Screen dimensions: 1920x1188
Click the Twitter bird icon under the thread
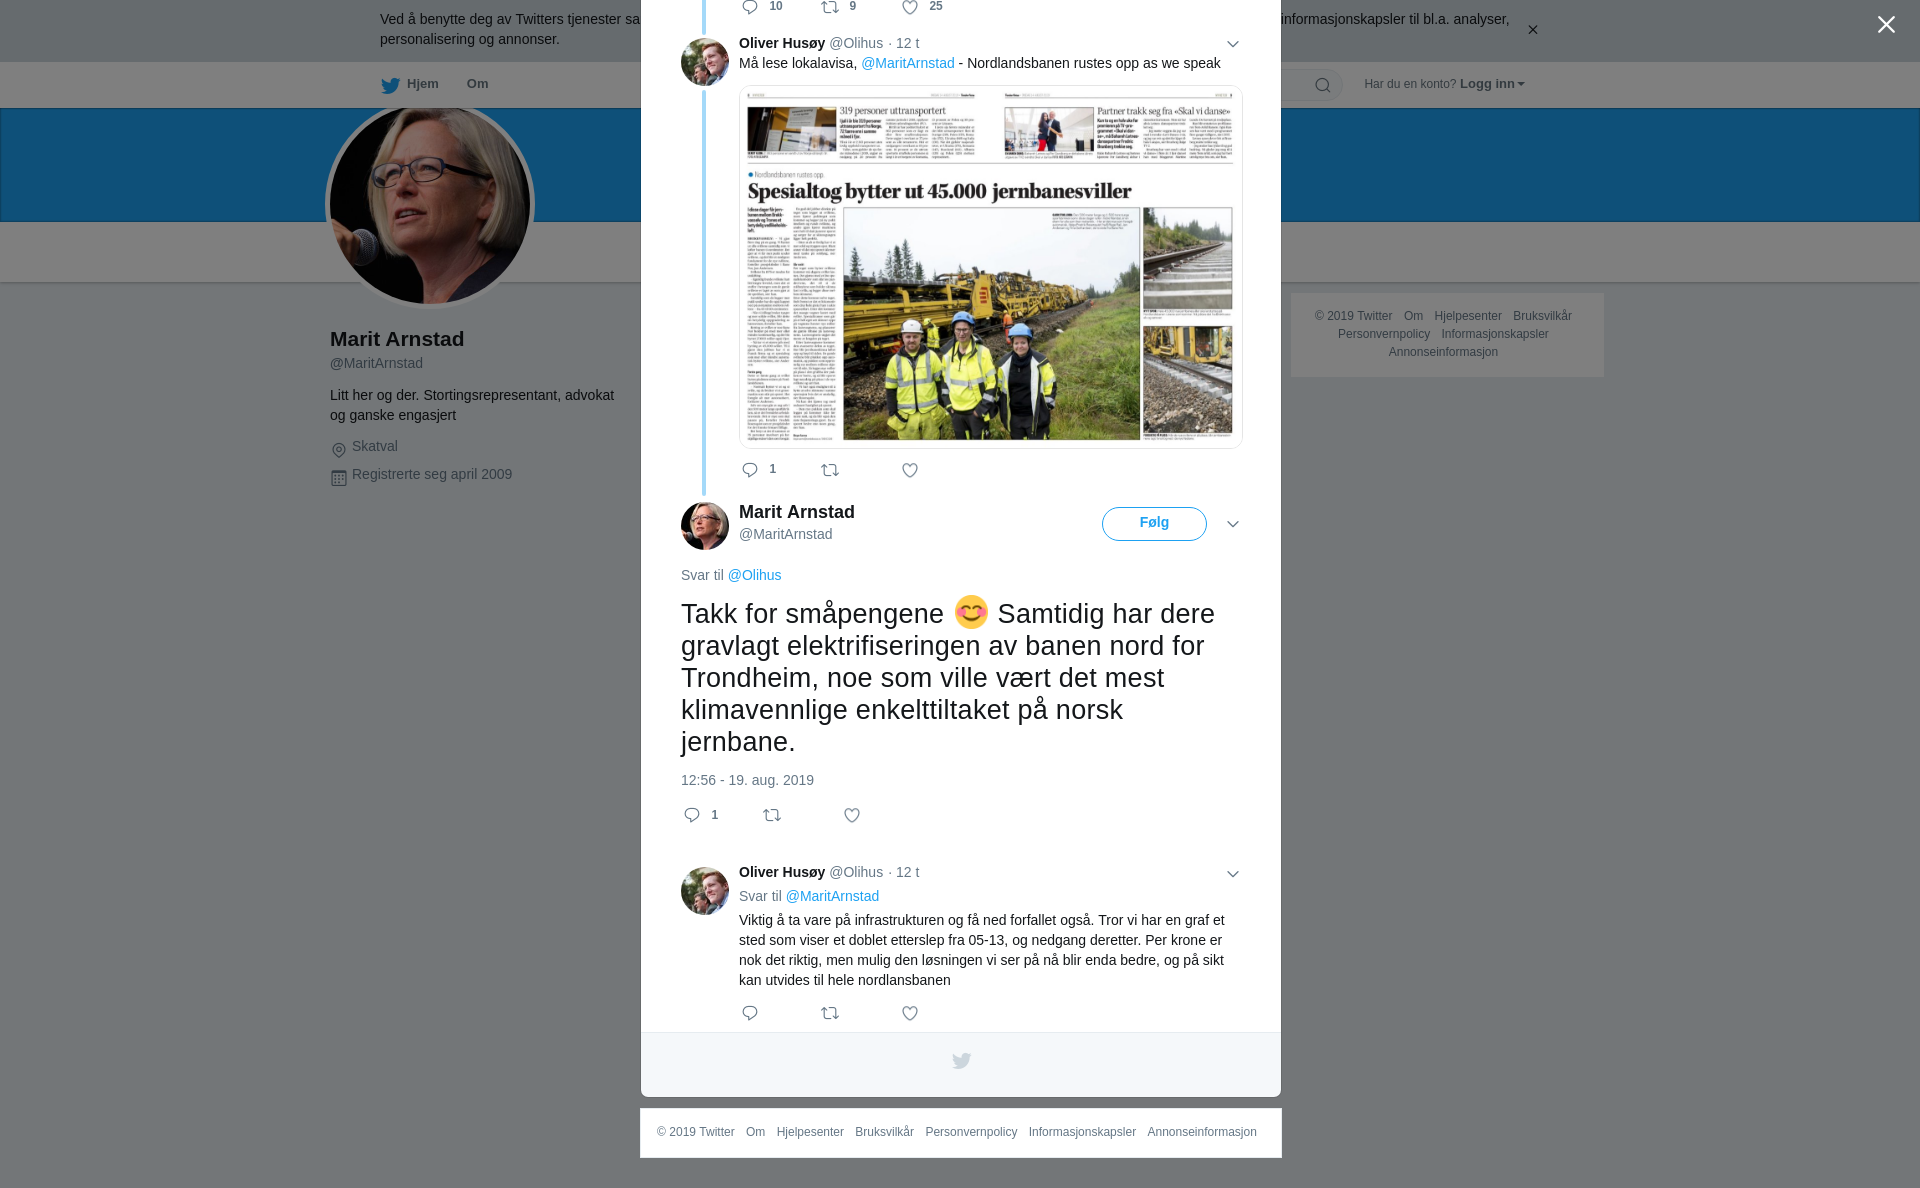click(x=961, y=1061)
